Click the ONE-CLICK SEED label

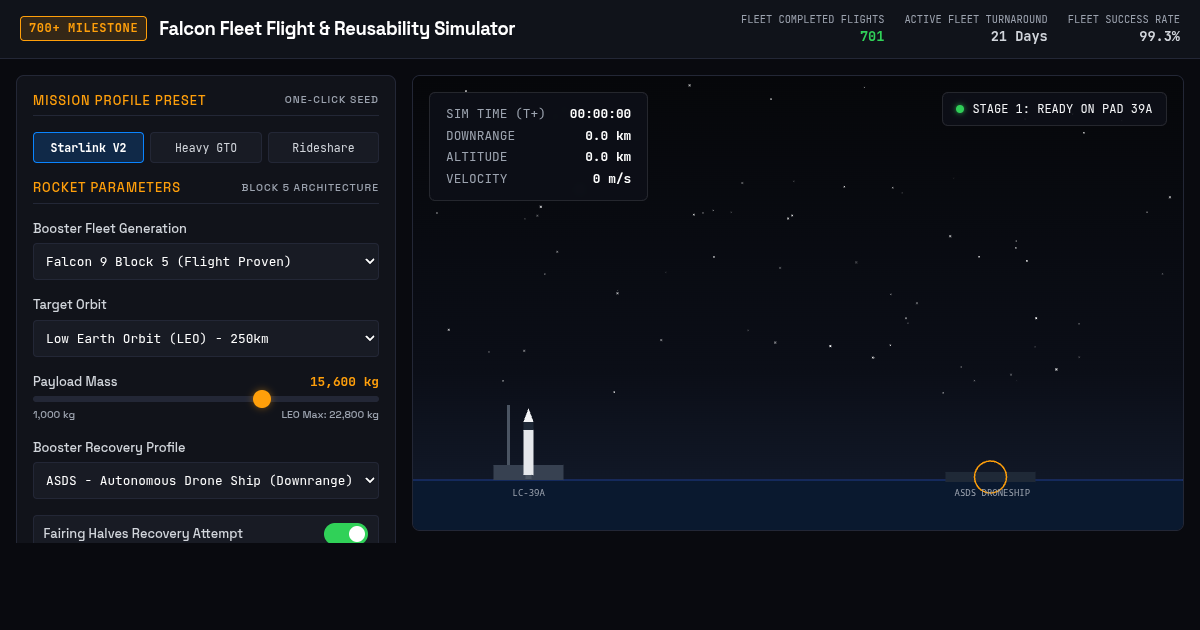pos(332,100)
